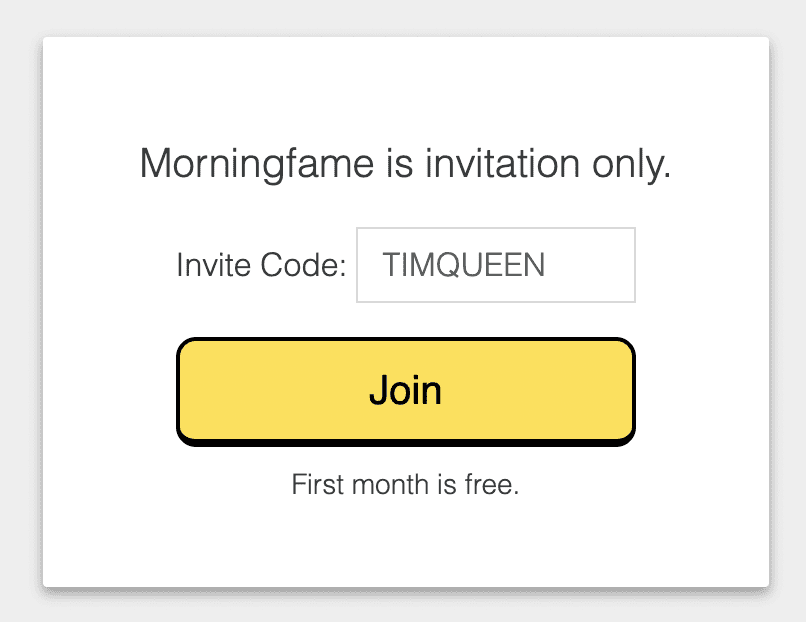Focus the Invite Code input field
The height and width of the screenshot is (622, 806).
pyautogui.click(x=495, y=265)
